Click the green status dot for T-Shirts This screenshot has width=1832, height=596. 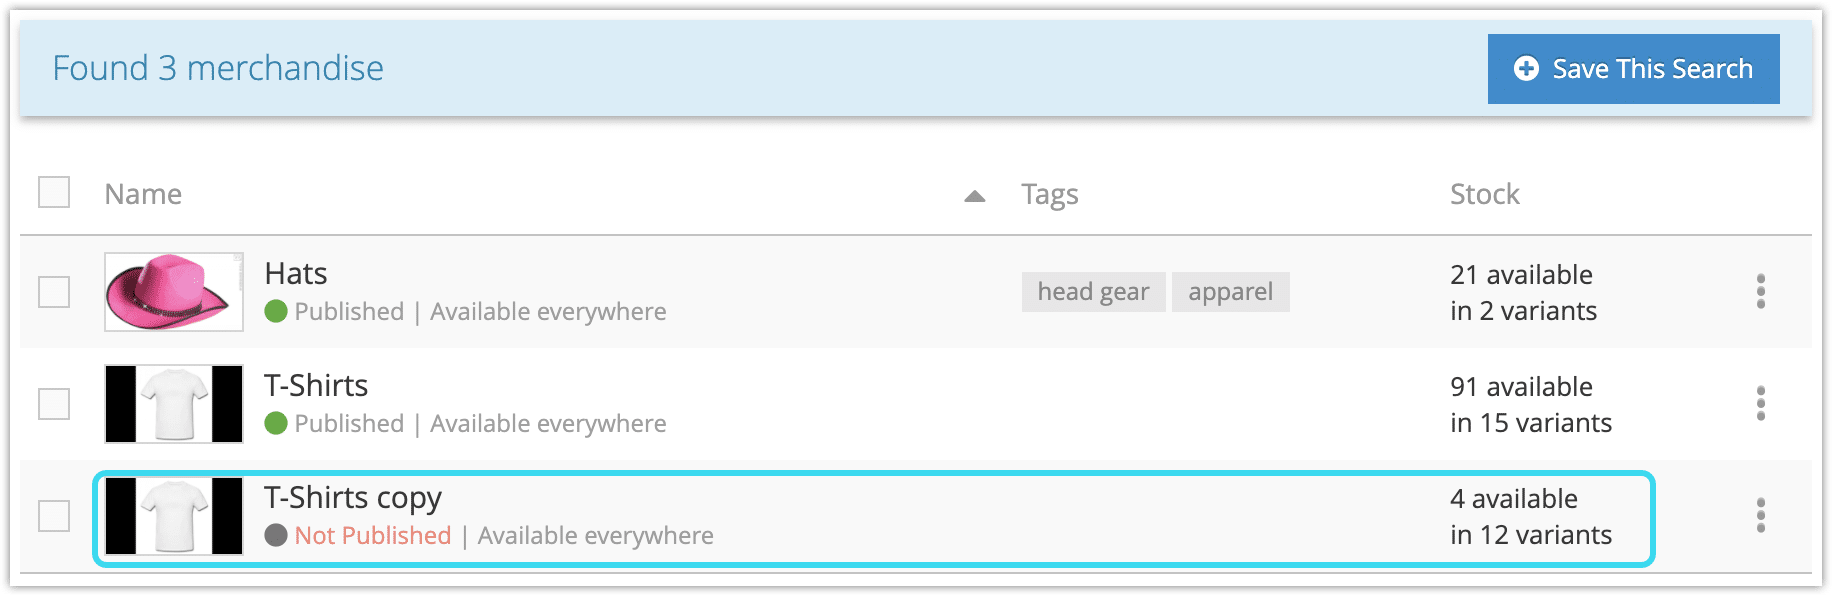point(276,423)
